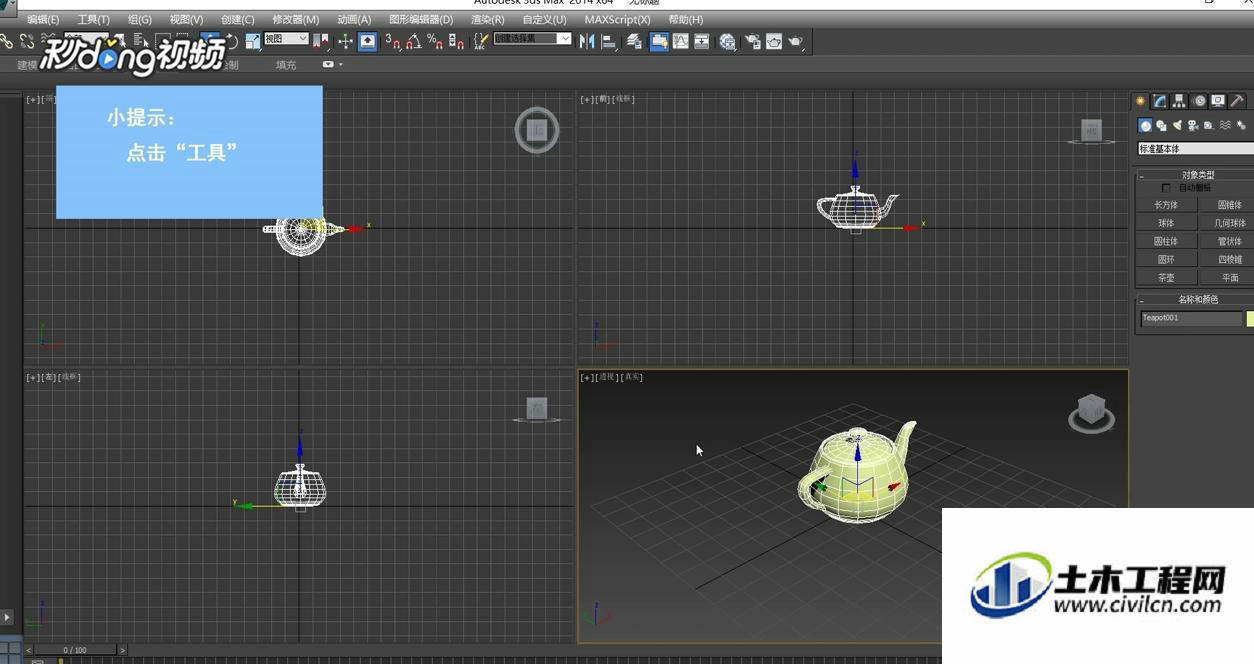Image resolution: width=1254 pixels, height=664 pixels.
Task: Click the 管状体 button
Action: [1229, 241]
